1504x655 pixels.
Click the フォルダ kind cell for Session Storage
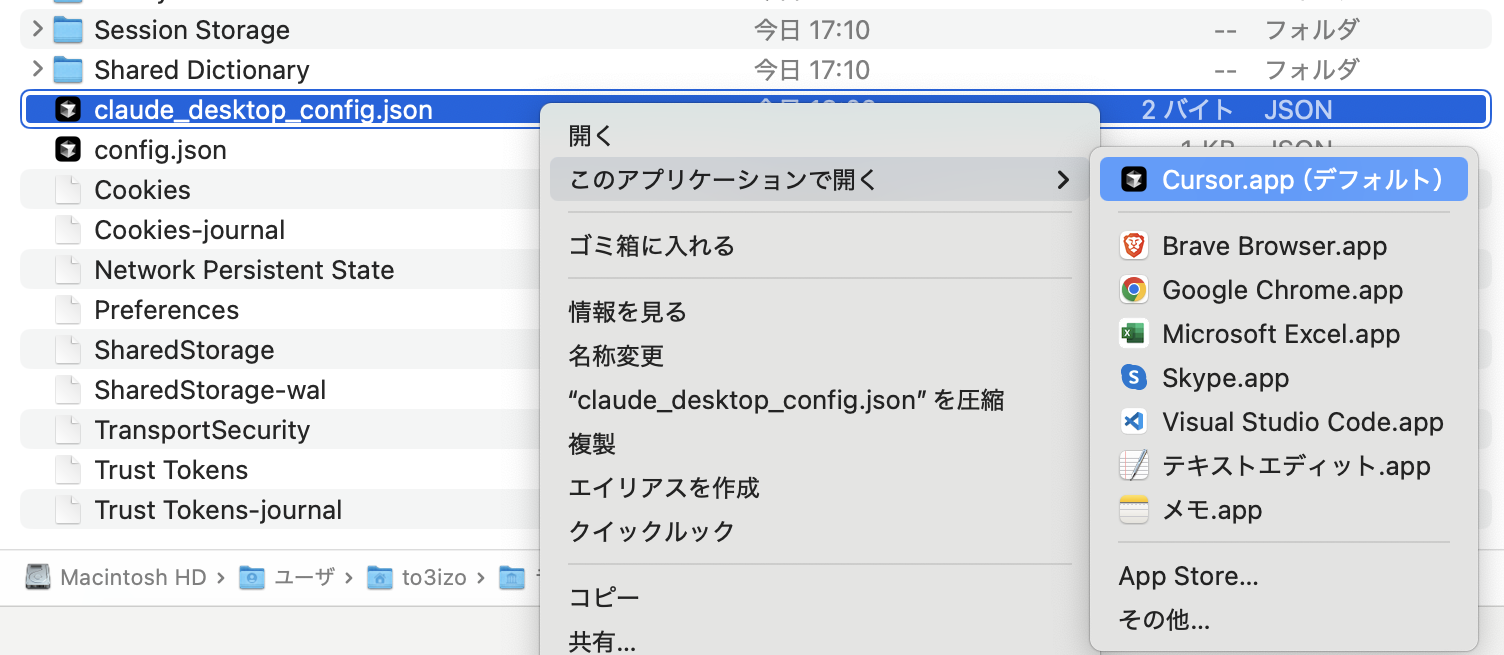coord(1312,30)
